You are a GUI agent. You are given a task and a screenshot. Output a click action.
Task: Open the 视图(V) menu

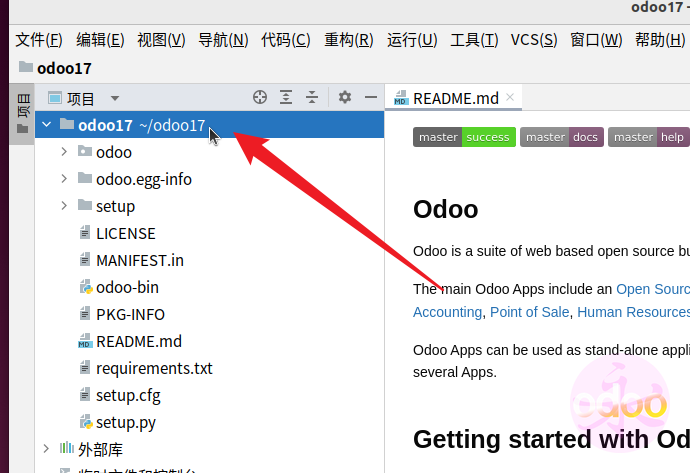(161, 40)
